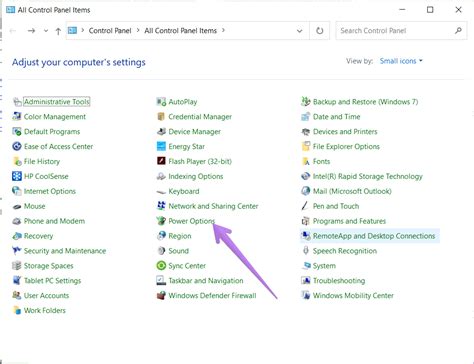Click the Credential Manager icon
474x364 pixels.
[x=161, y=117]
